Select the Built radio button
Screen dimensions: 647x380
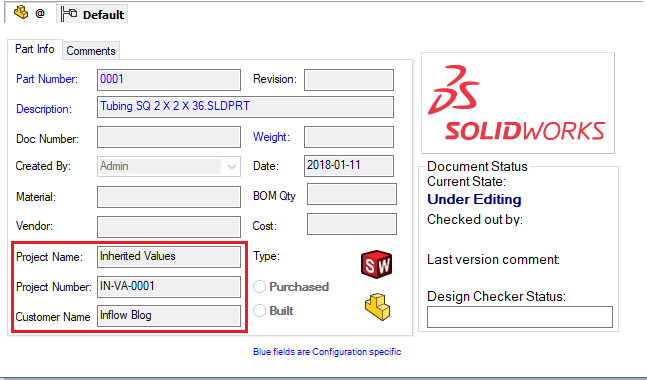pyautogui.click(x=259, y=311)
